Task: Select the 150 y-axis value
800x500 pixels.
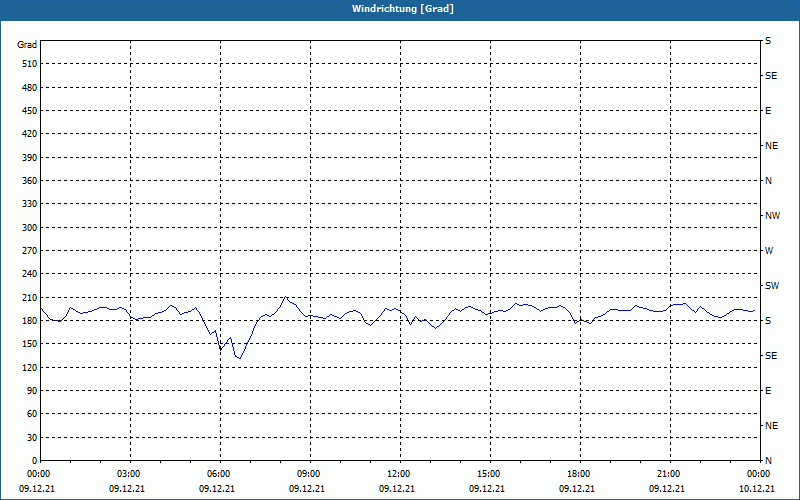Action: click(x=30, y=344)
